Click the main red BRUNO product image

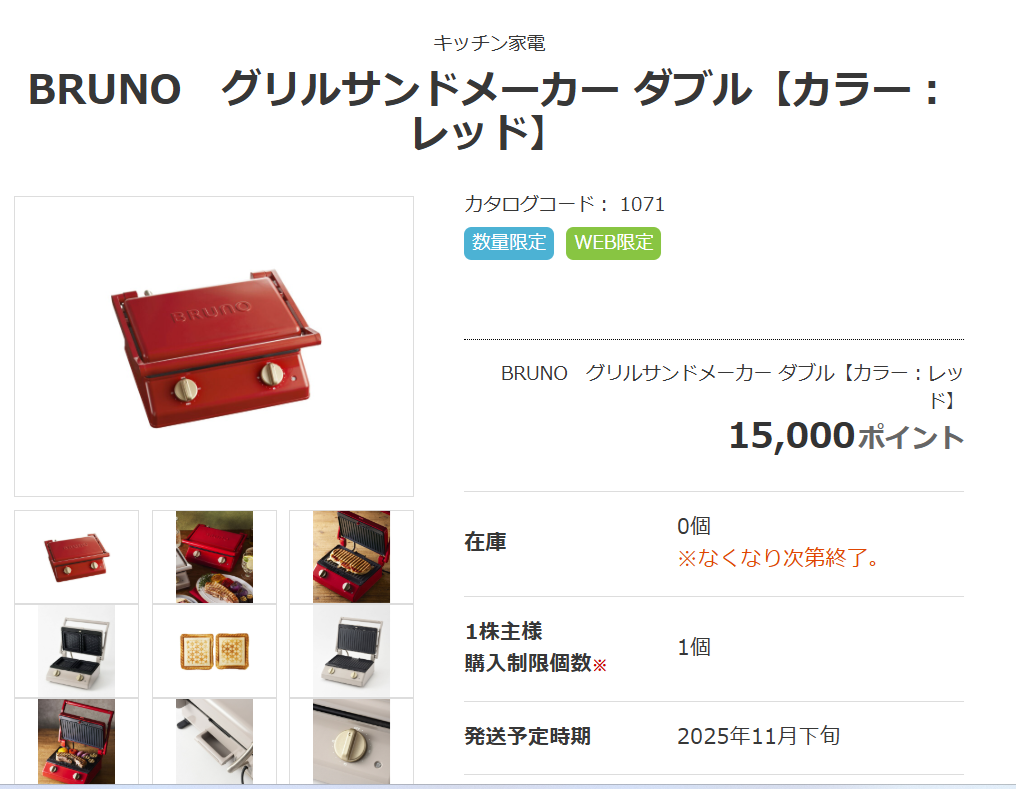click(214, 347)
